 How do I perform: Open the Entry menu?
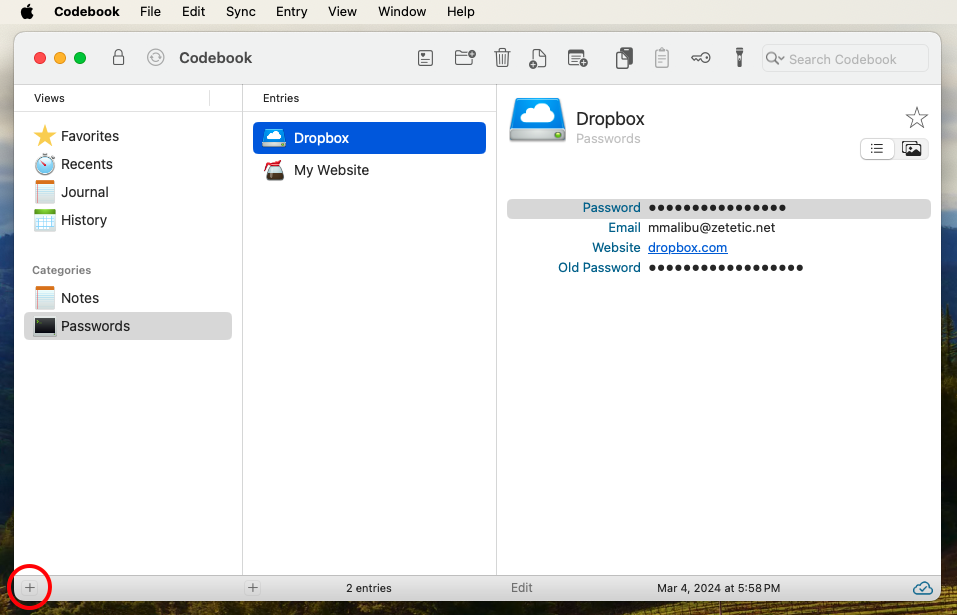click(x=292, y=12)
